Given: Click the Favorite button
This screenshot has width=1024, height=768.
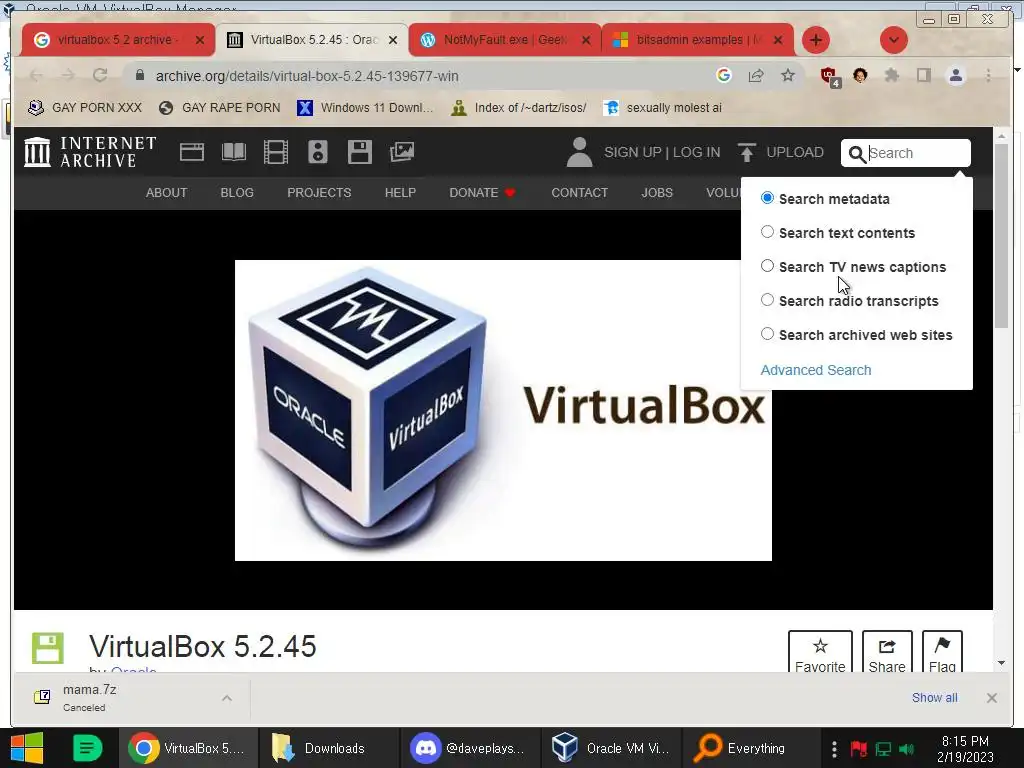Looking at the screenshot, I should (820, 652).
